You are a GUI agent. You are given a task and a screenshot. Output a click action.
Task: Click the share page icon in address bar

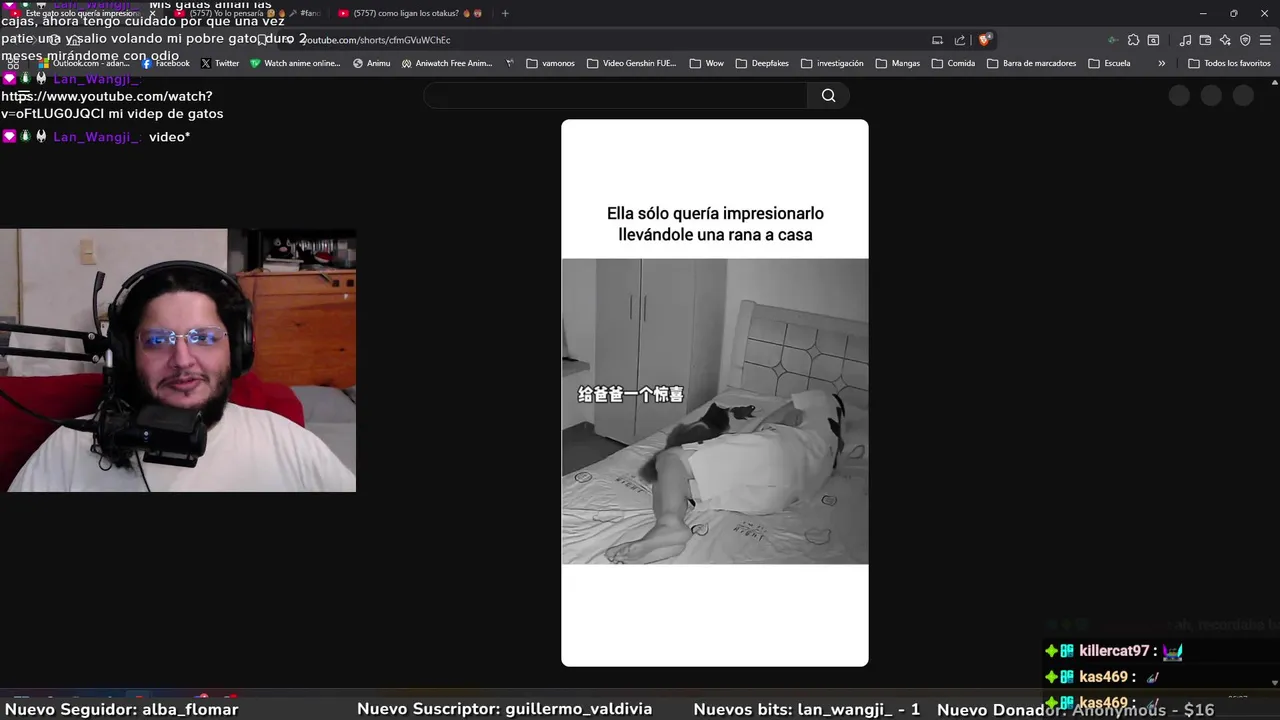click(x=960, y=40)
